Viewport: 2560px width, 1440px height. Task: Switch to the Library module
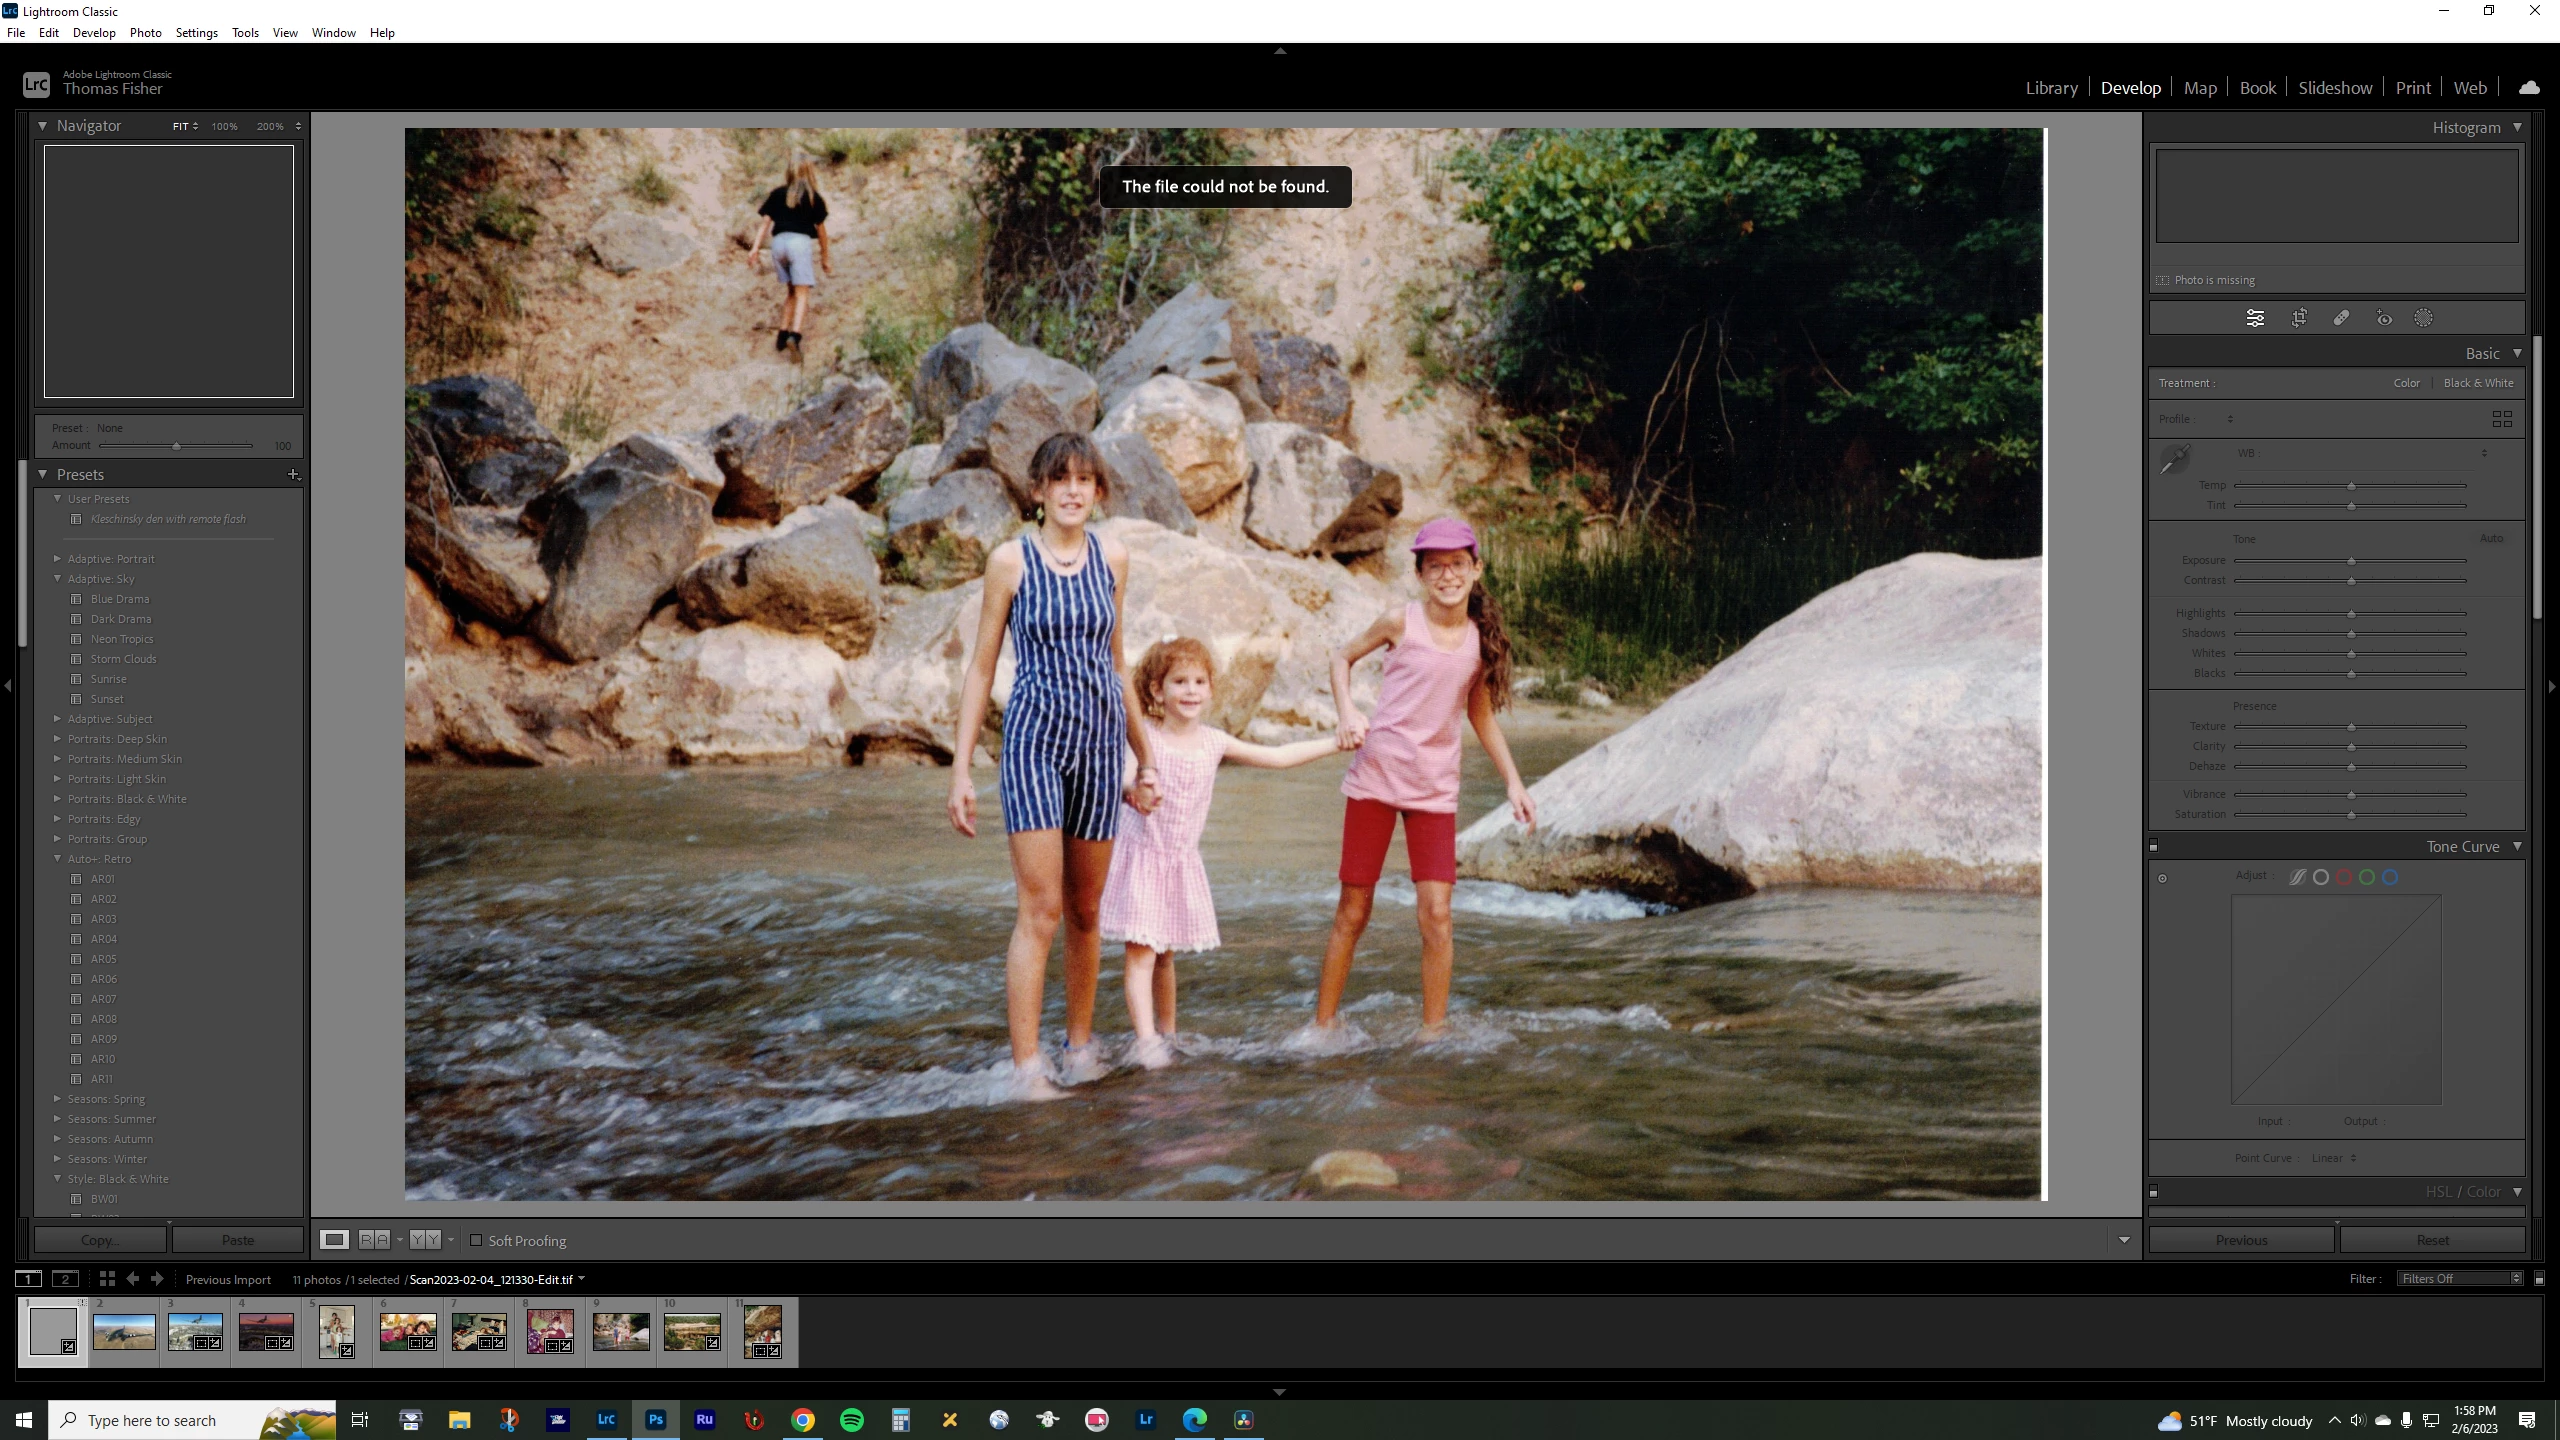[x=2051, y=88]
